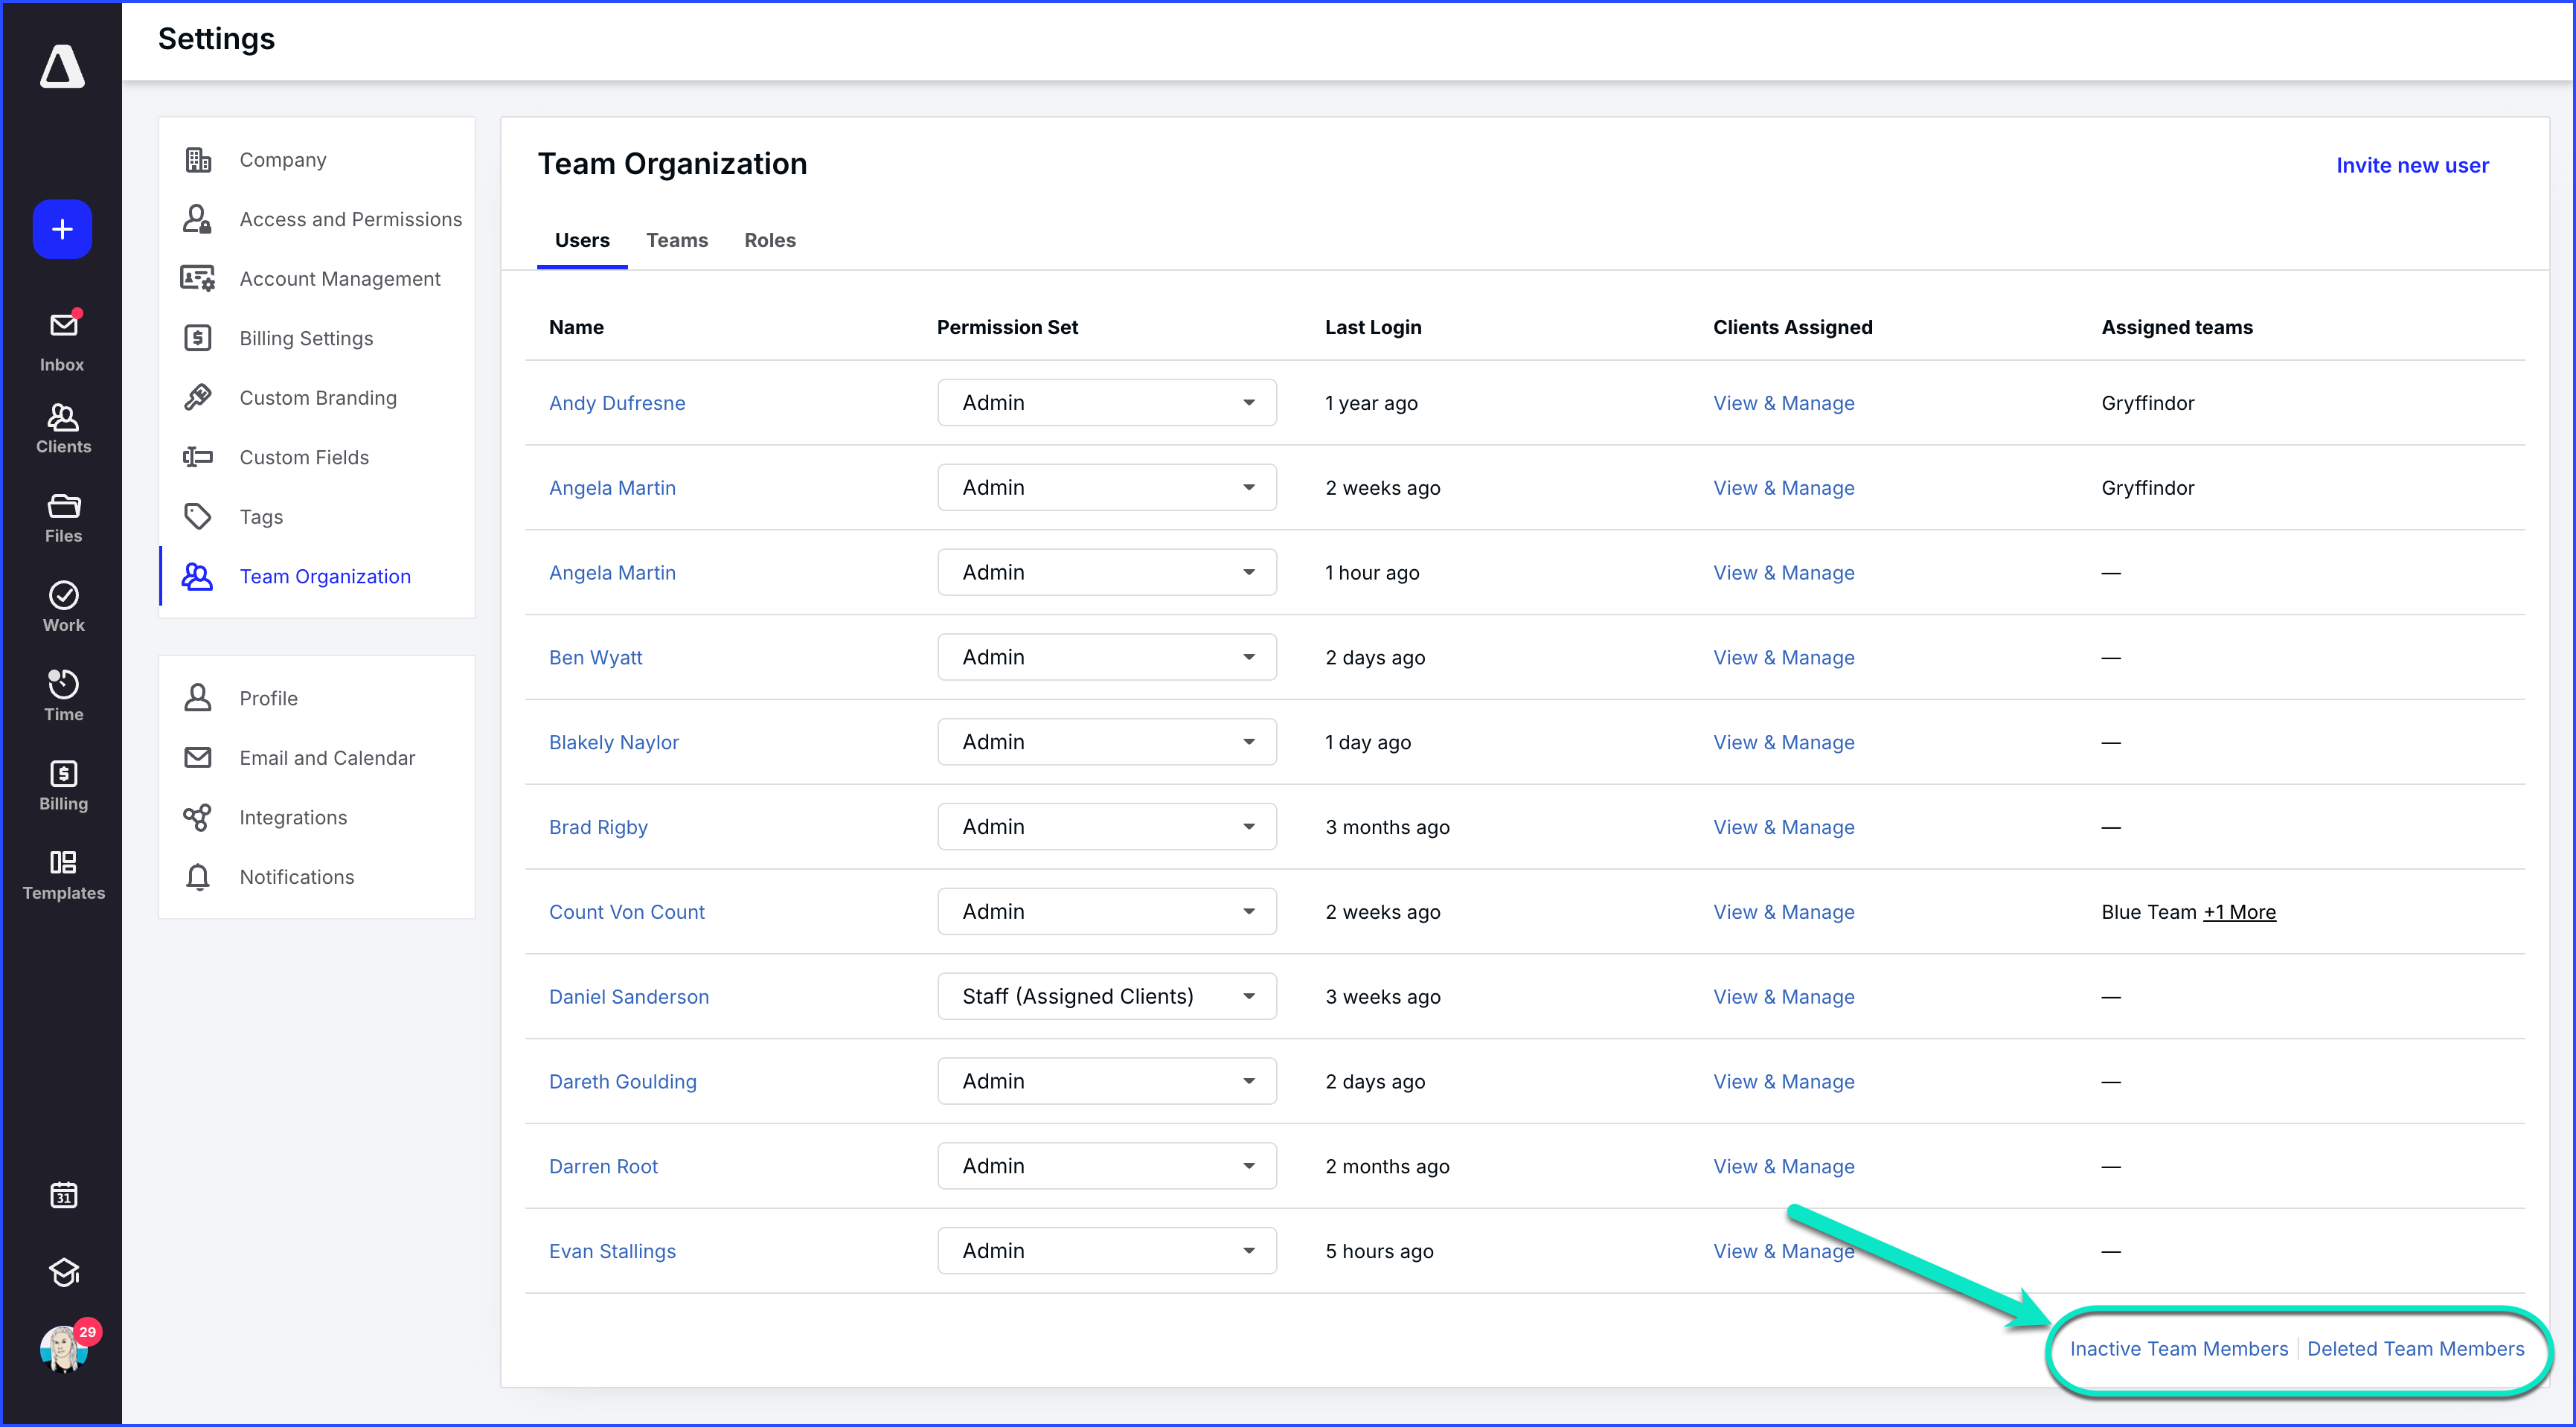Click Invite new user link
Screen dimensions: 2576x1427
2411,165
